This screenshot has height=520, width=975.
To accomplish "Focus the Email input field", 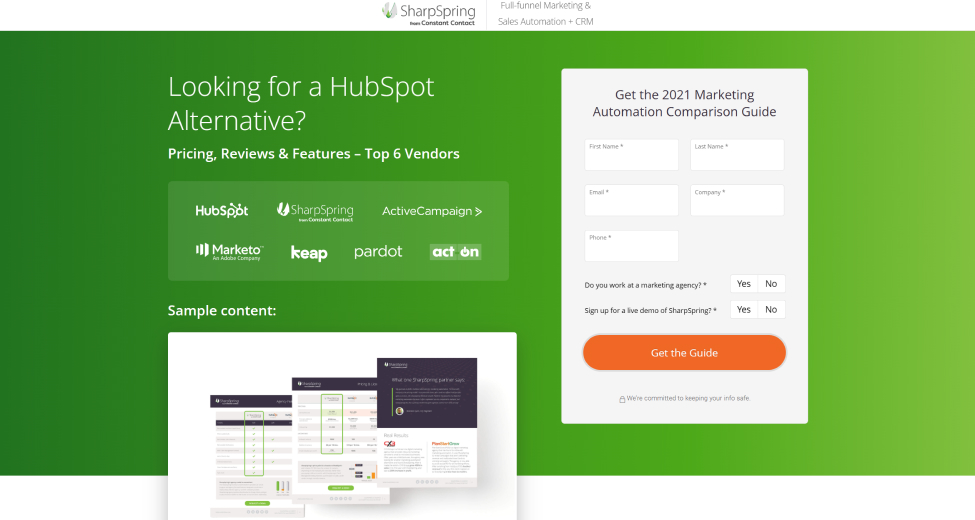I will [x=631, y=200].
